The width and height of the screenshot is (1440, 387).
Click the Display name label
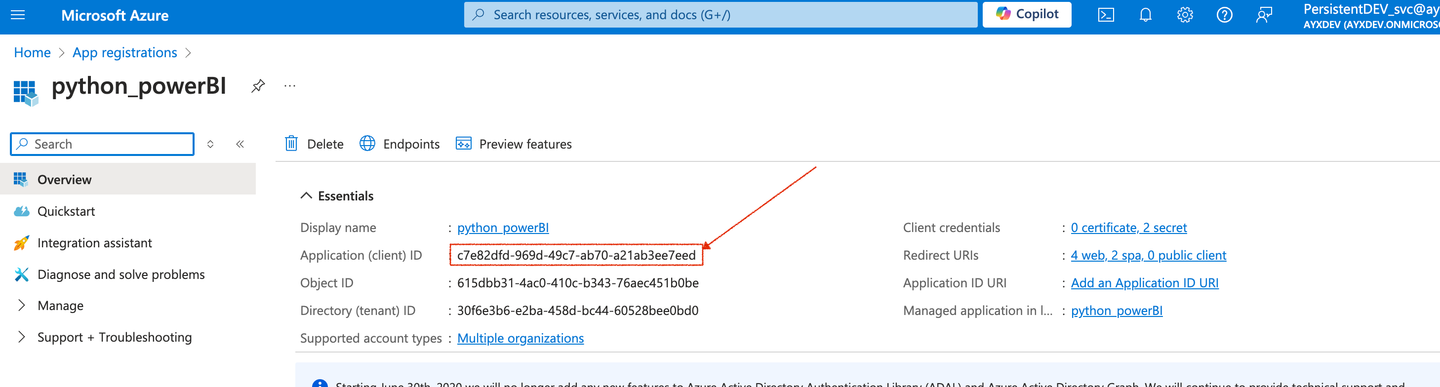click(x=338, y=228)
